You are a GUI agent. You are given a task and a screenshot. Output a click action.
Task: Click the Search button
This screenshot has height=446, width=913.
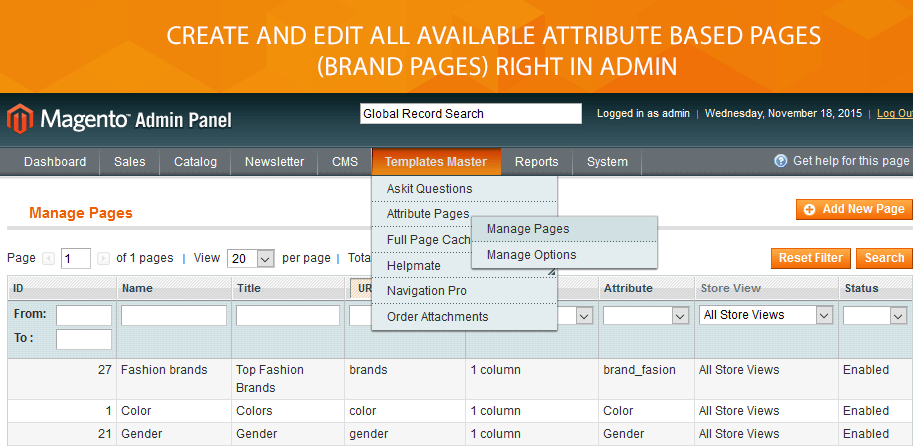click(x=884, y=258)
